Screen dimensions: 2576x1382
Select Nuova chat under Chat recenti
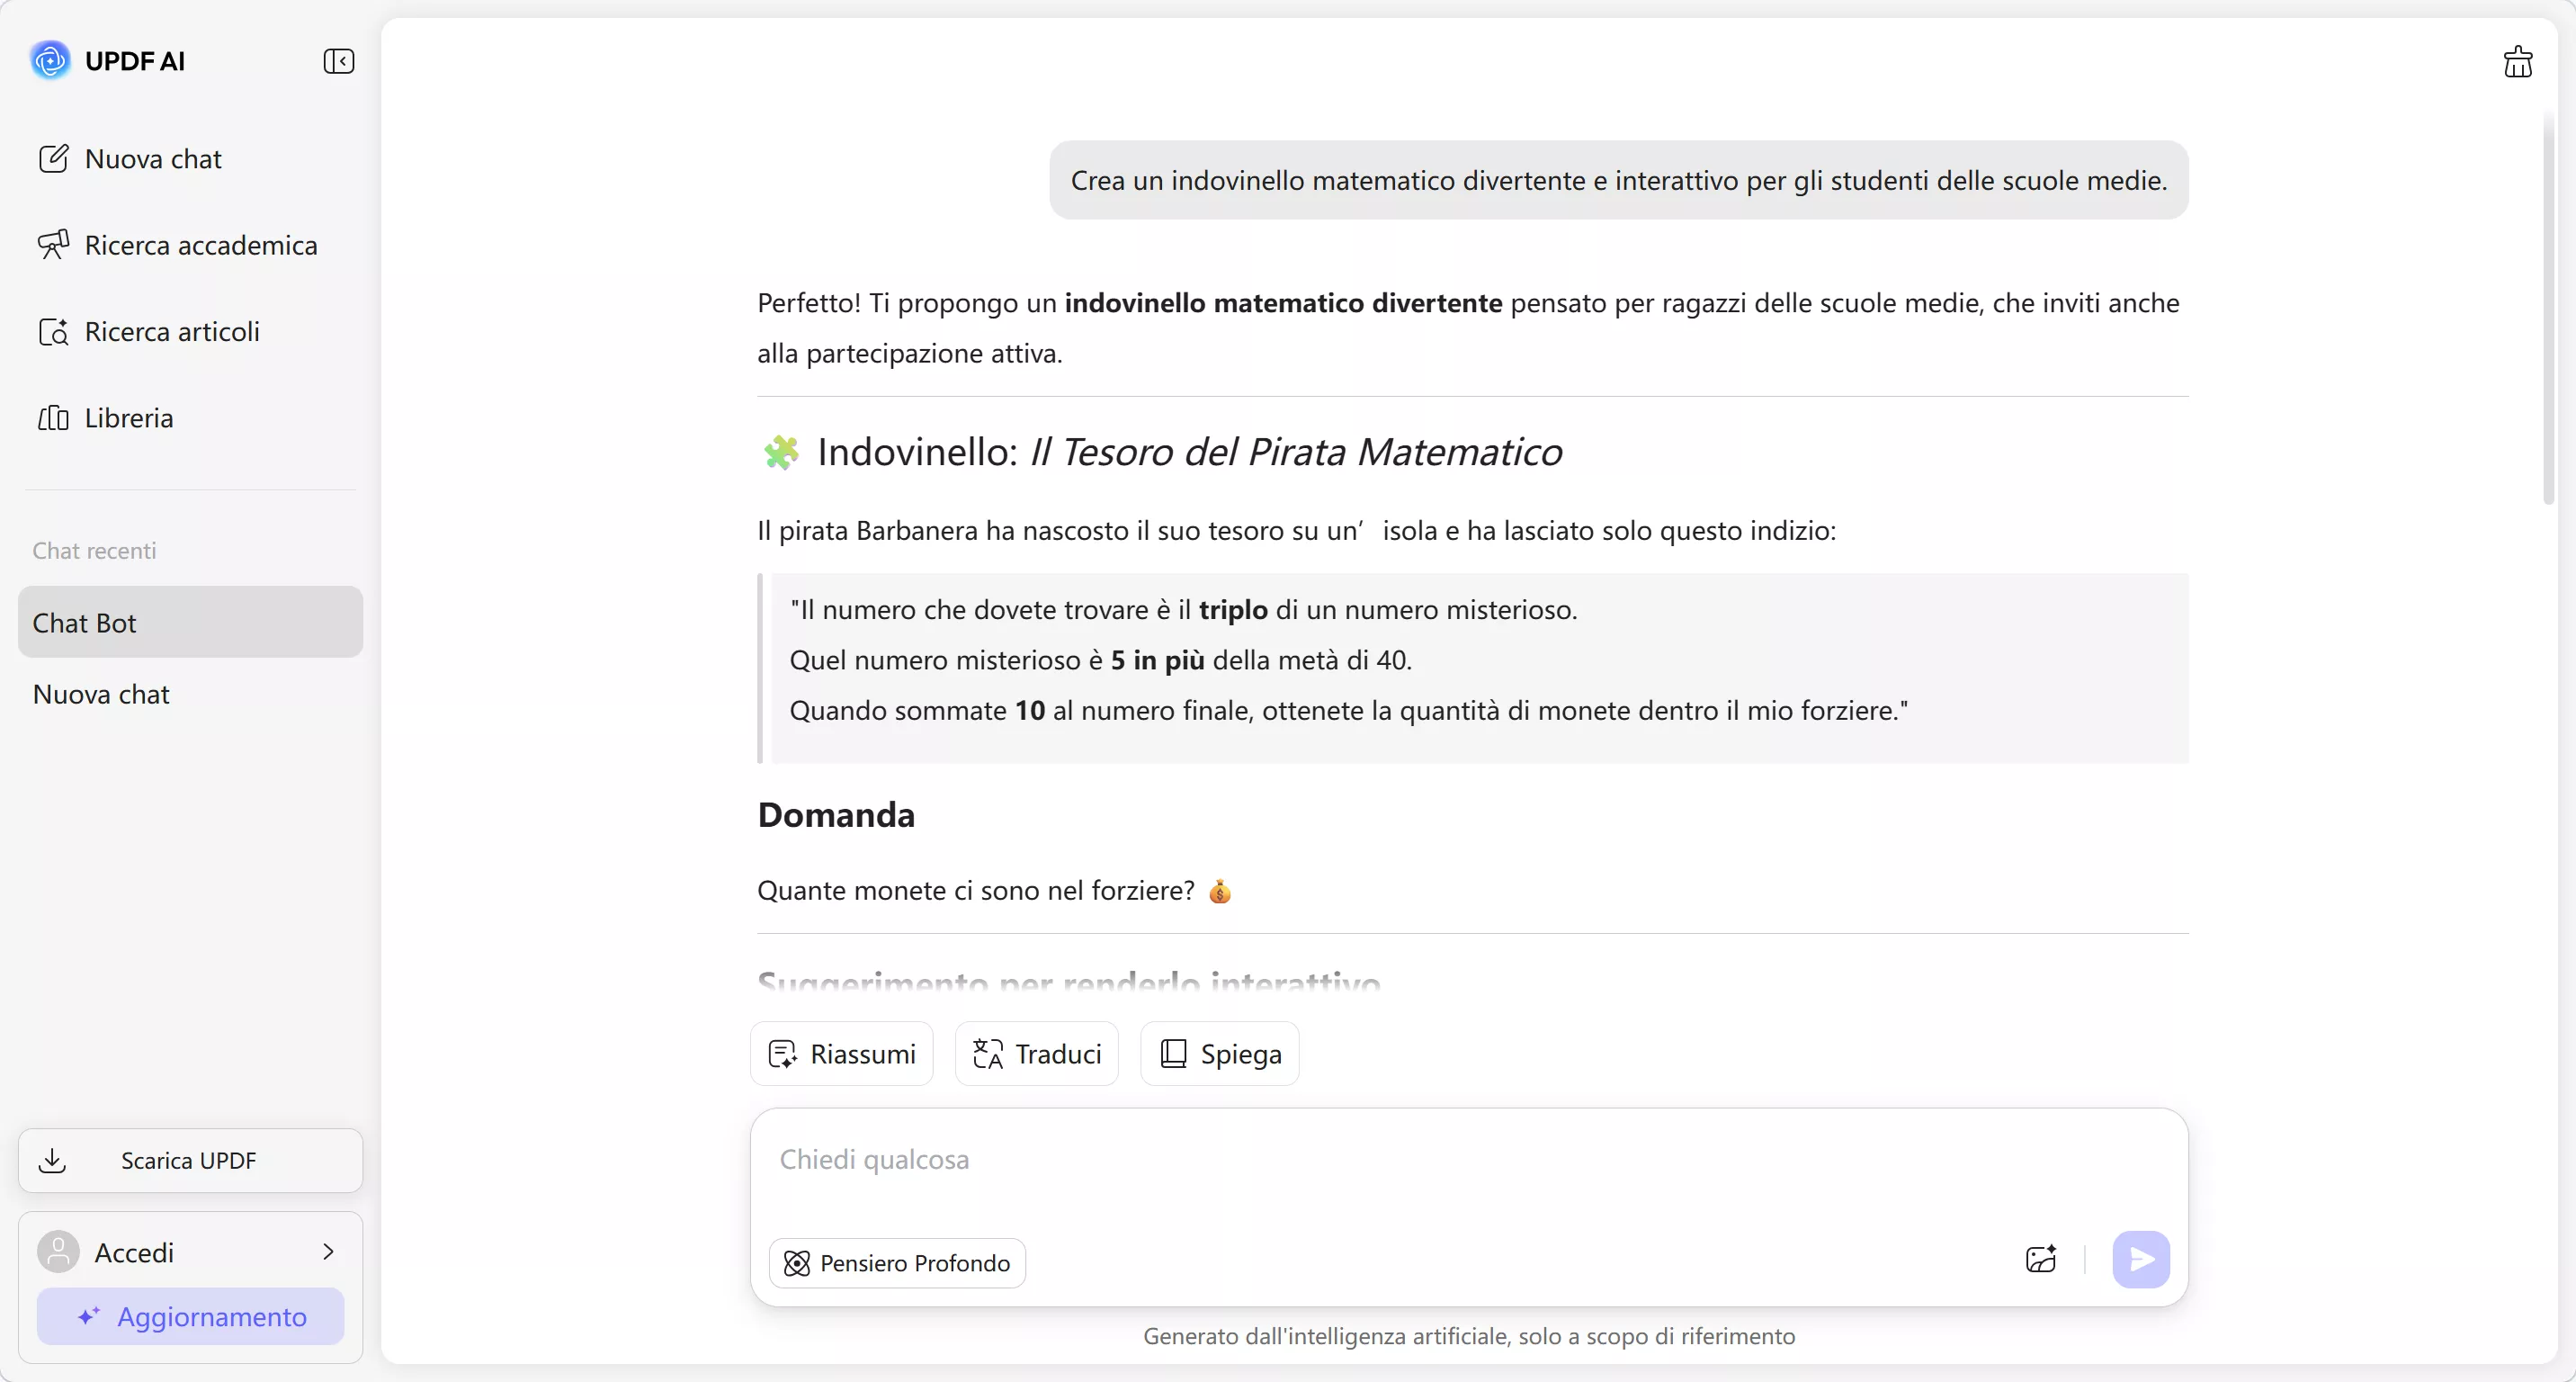pos(100,693)
